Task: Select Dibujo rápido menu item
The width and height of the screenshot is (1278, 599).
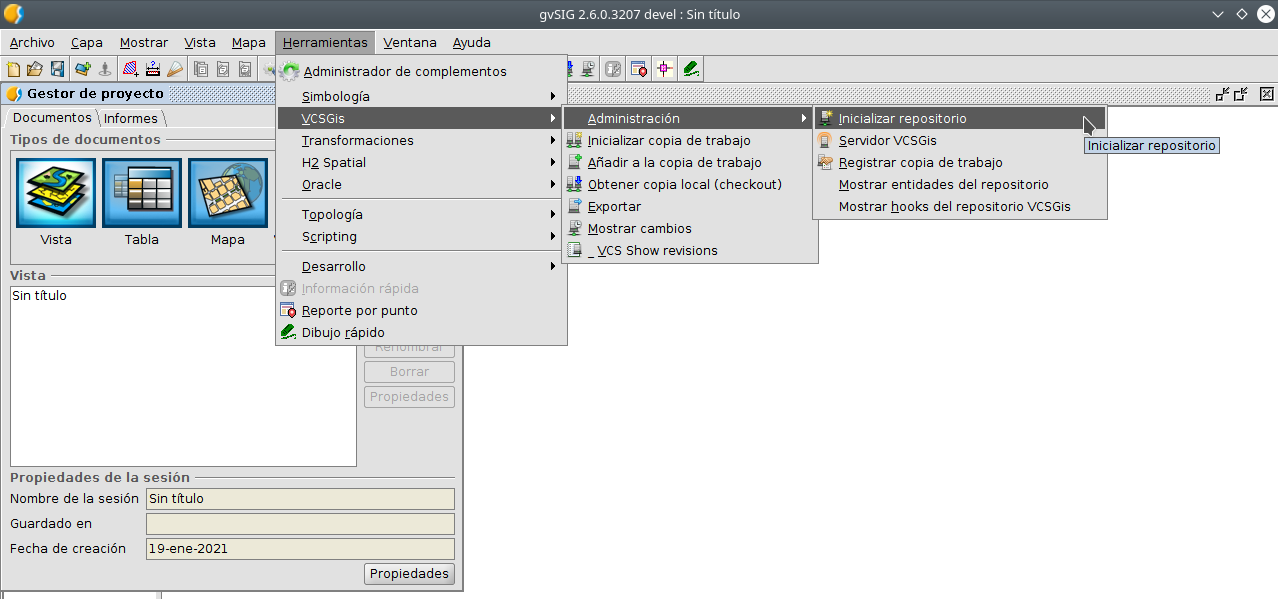Action: pyautogui.click(x=421, y=332)
